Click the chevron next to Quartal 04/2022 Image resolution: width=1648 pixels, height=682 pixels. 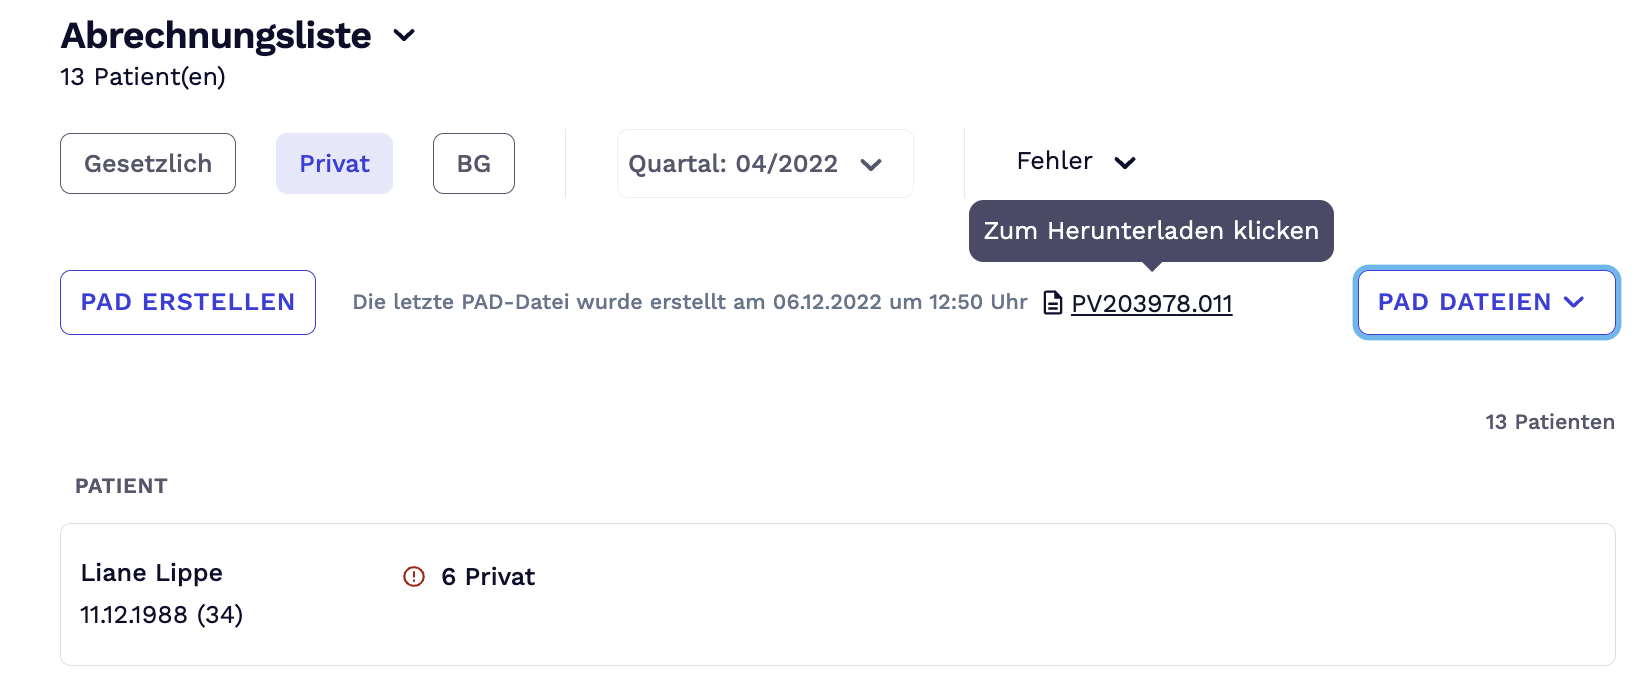tap(873, 164)
